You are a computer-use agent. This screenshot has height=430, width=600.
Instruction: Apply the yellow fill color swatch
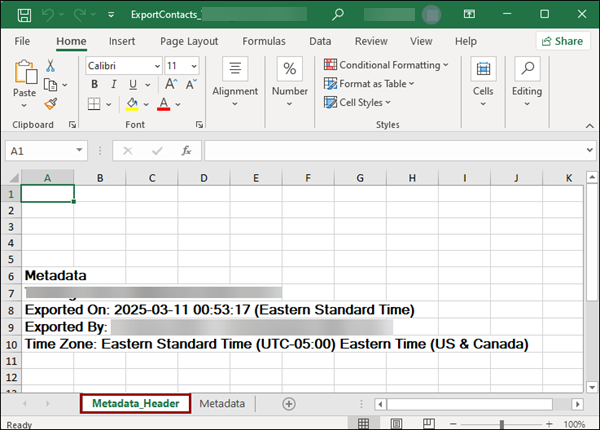pos(132,104)
